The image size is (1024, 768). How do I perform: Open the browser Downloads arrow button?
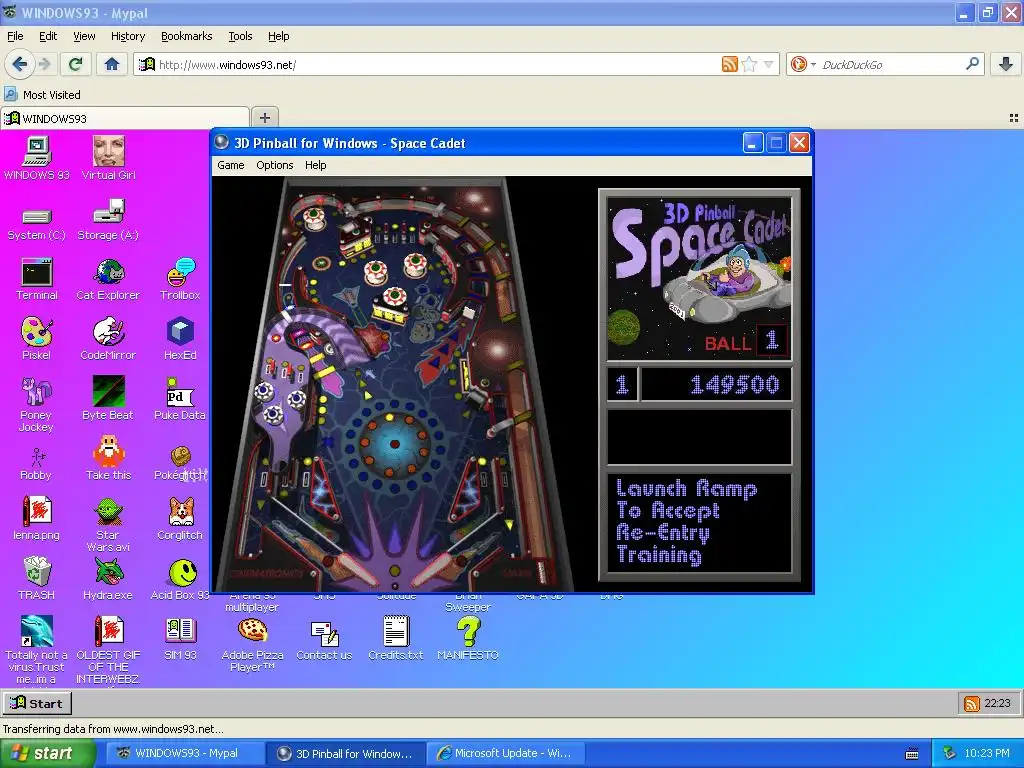point(1006,64)
